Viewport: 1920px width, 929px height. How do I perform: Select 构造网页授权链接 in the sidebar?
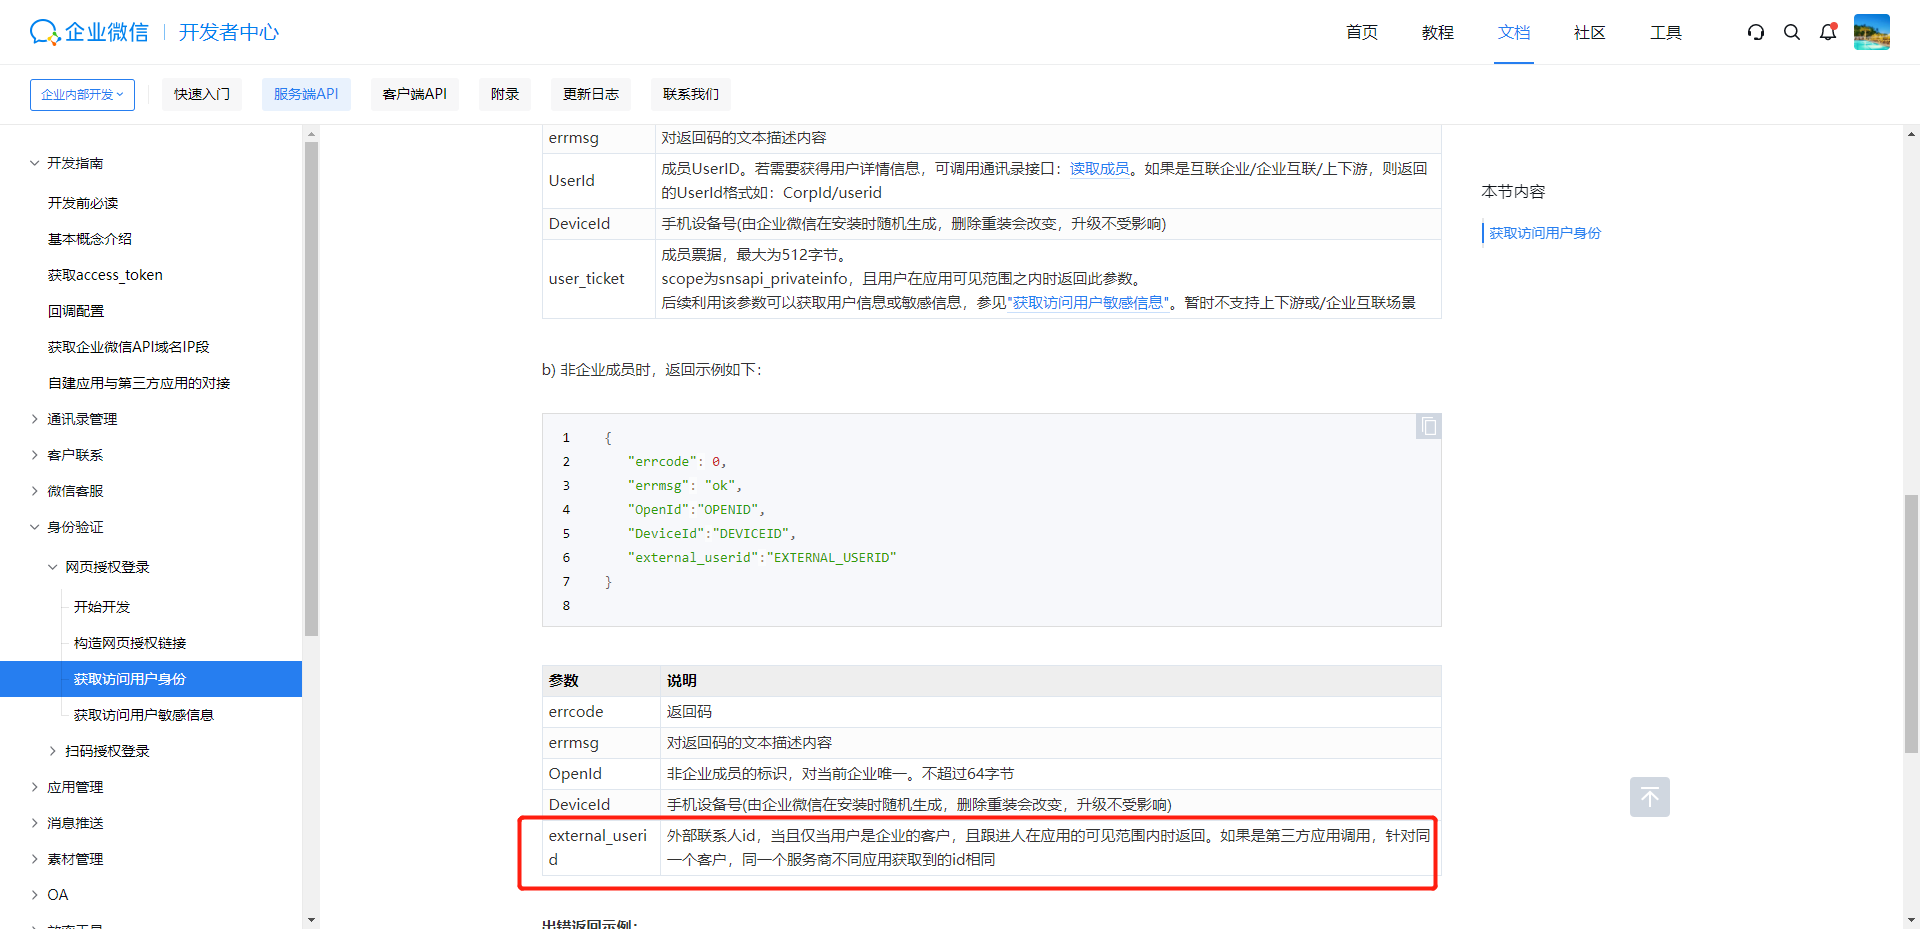pos(129,643)
